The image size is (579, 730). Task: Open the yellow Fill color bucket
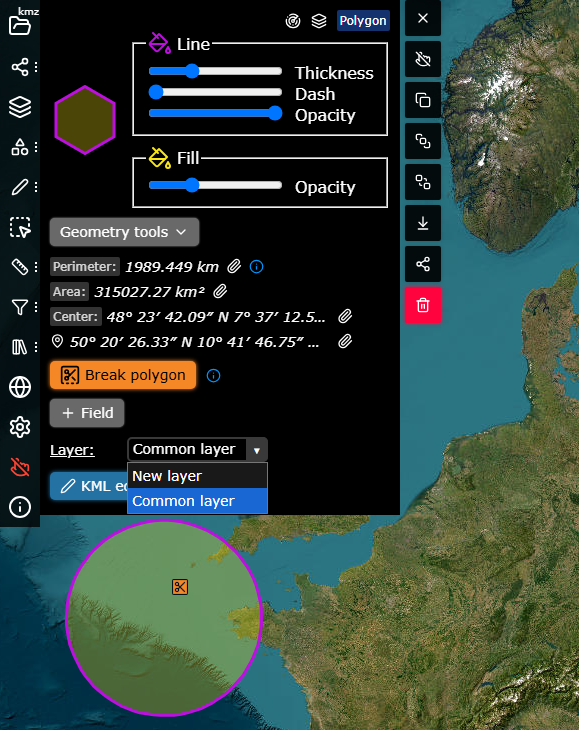[159, 157]
